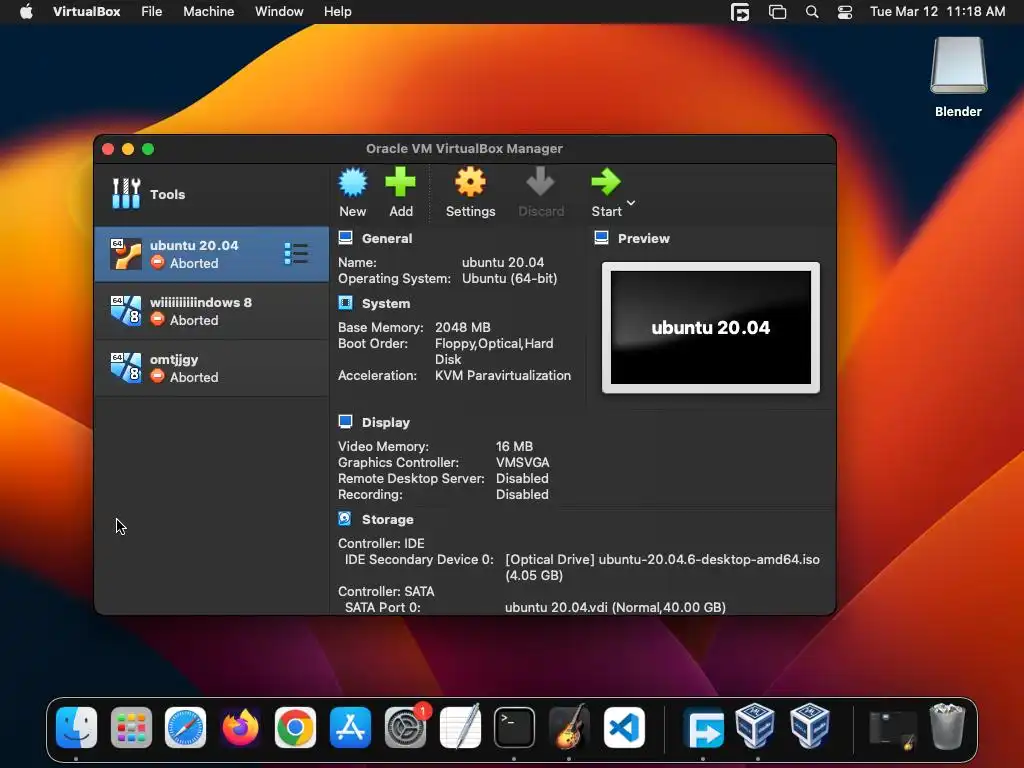
Task: Open the Trash in the dock
Action: click(x=947, y=726)
